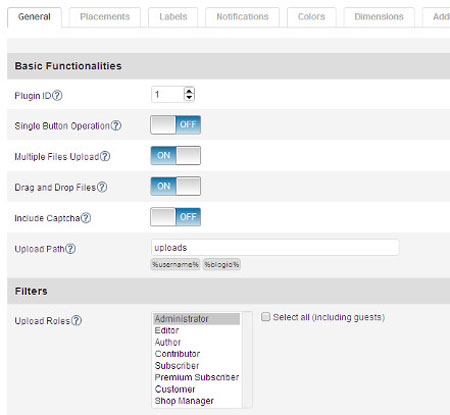The width and height of the screenshot is (450, 415).
Task: Click the help icon beside Plugin ID
Action: tap(57, 96)
